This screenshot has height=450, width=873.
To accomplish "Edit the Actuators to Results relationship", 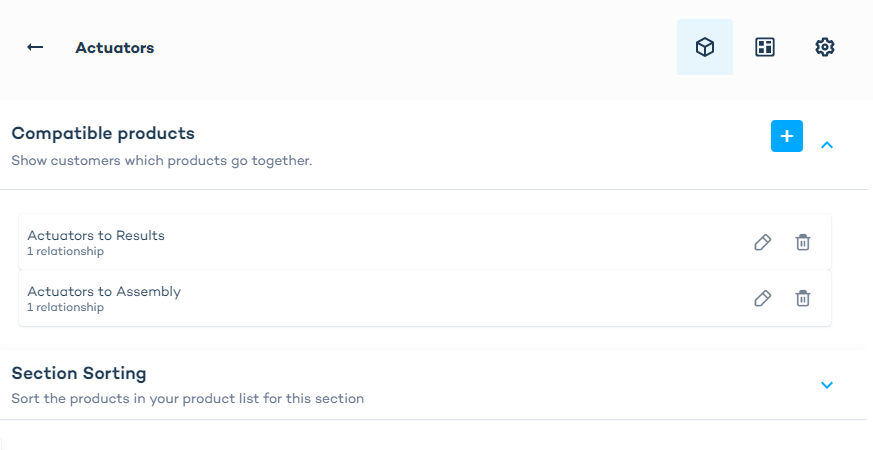I will point(763,242).
